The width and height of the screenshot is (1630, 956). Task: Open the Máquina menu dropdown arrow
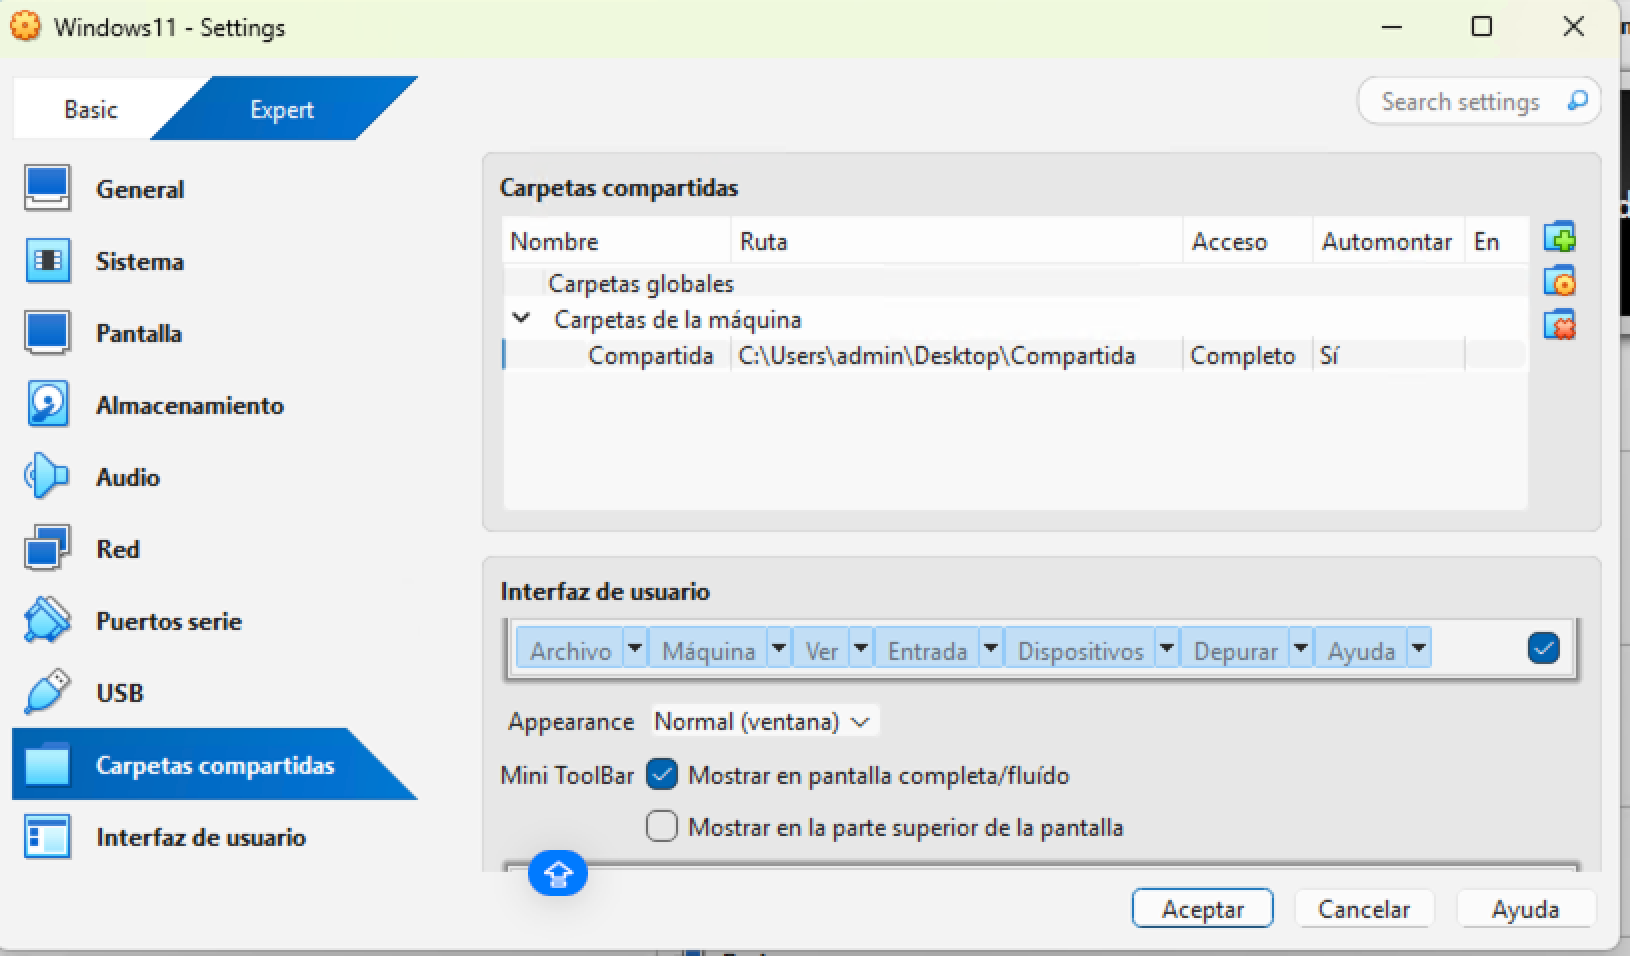click(779, 649)
